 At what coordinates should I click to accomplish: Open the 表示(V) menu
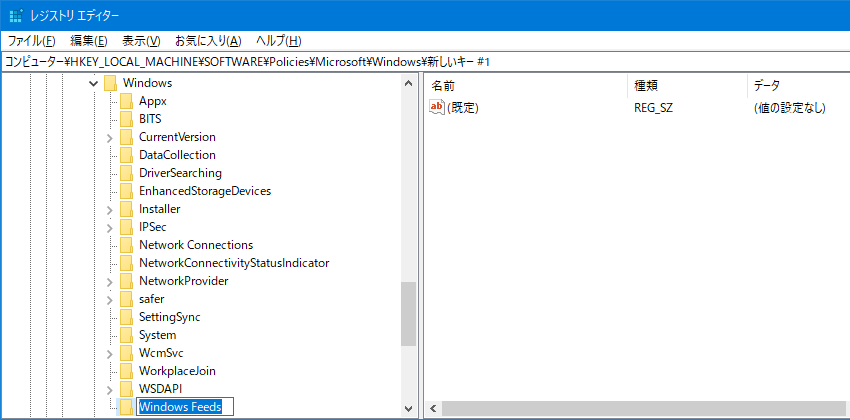[141, 41]
